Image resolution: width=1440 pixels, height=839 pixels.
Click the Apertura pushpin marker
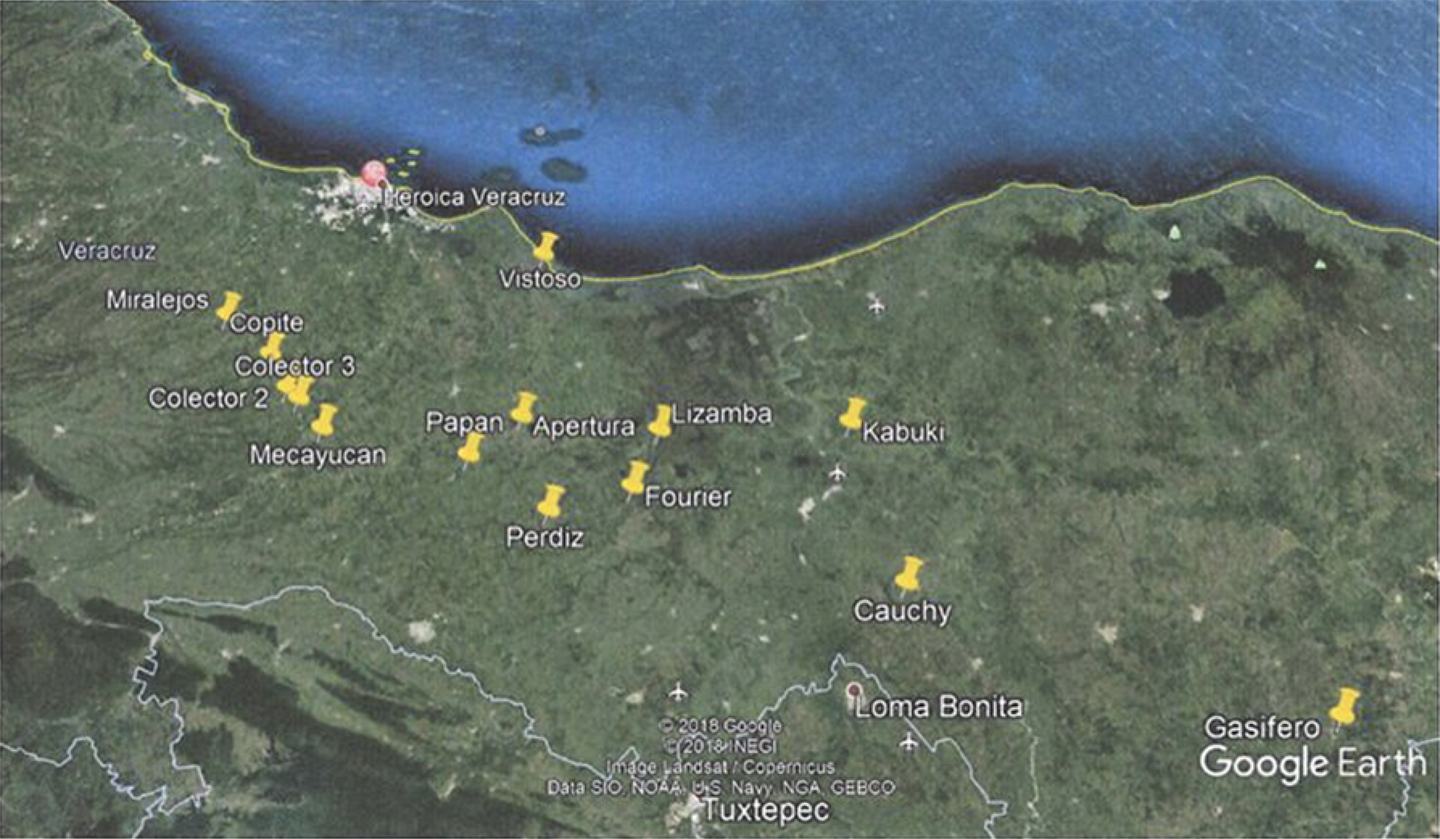[x=523, y=407]
